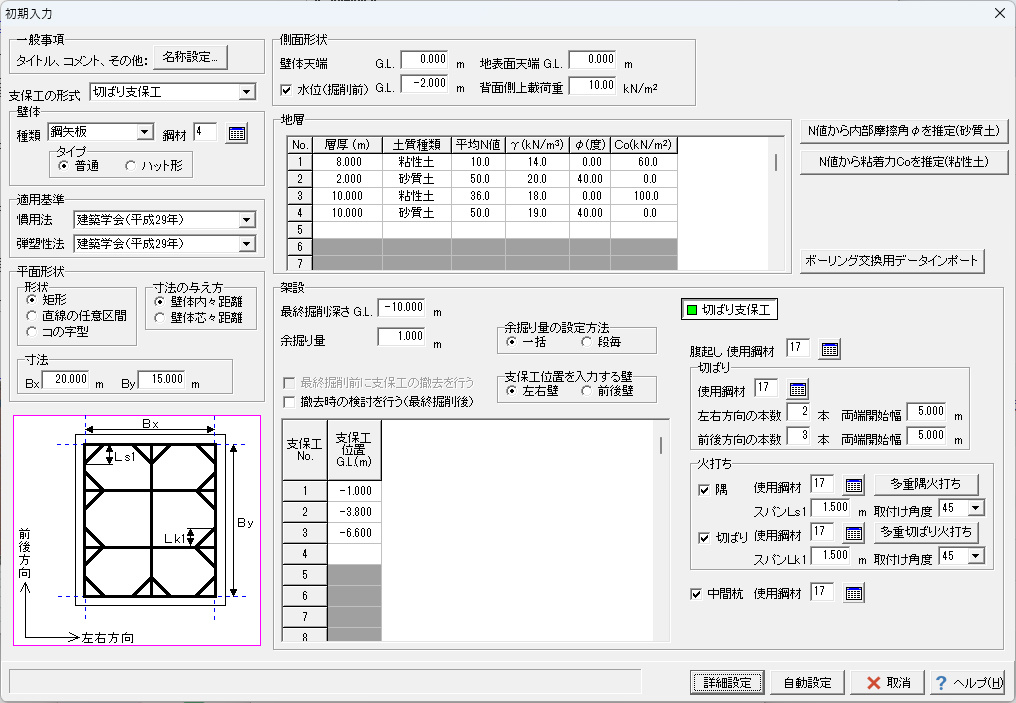Close the 初期入力 dialog
The height and width of the screenshot is (703, 1016).
click(x=999, y=13)
